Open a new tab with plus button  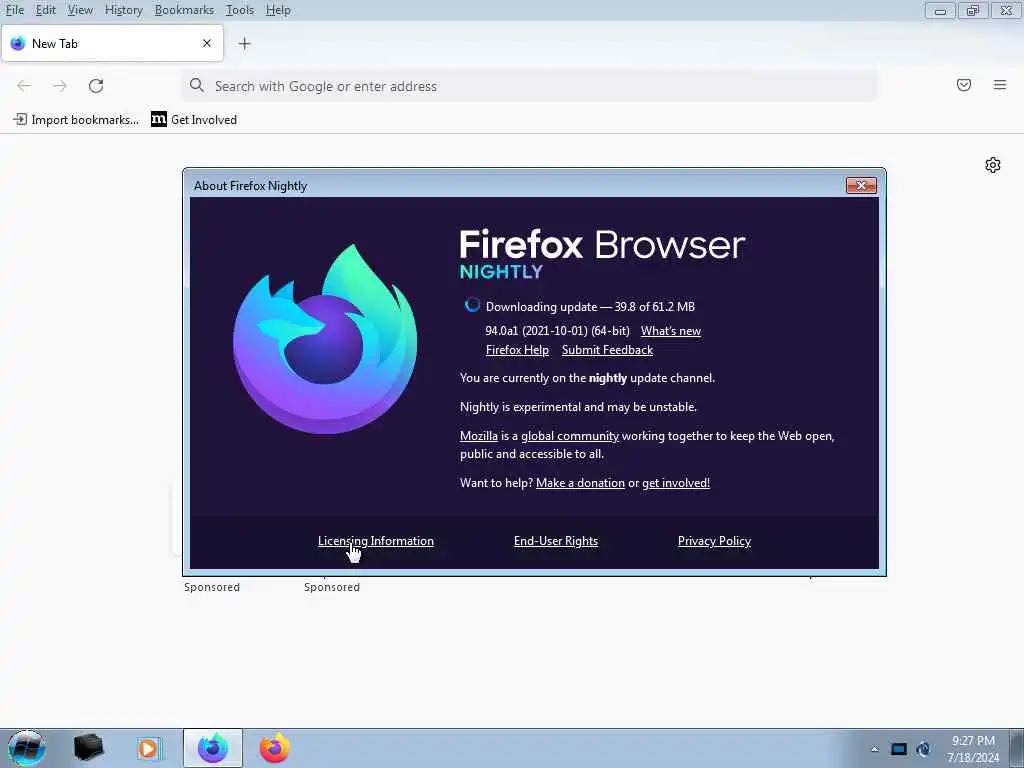(244, 44)
